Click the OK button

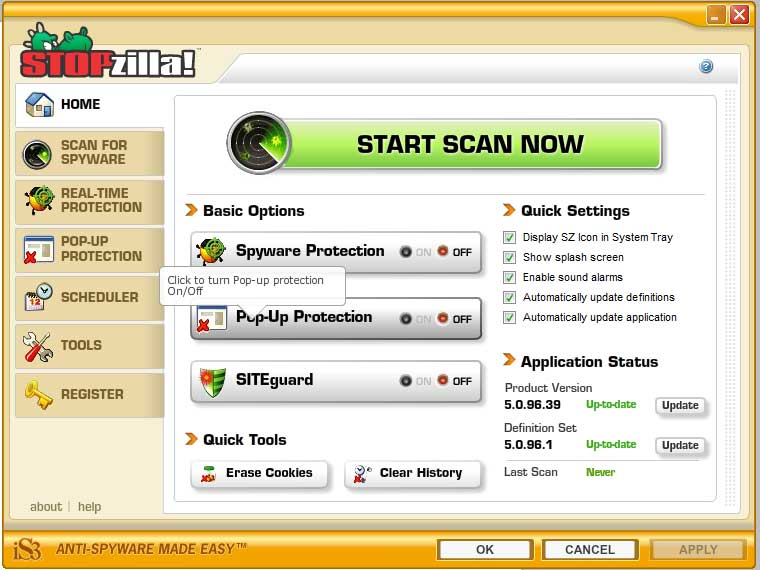(x=485, y=550)
